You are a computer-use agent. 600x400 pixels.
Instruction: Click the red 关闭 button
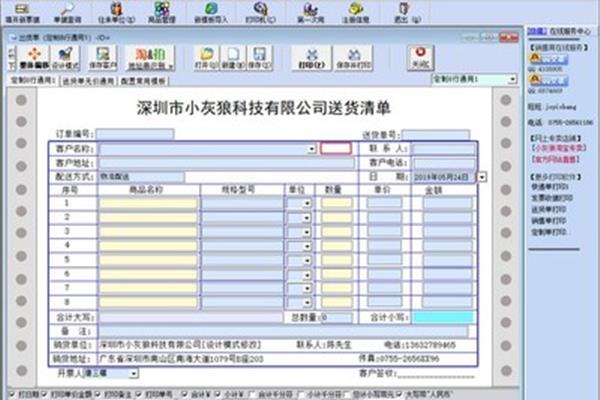pyautogui.click(x=421, y=58)
